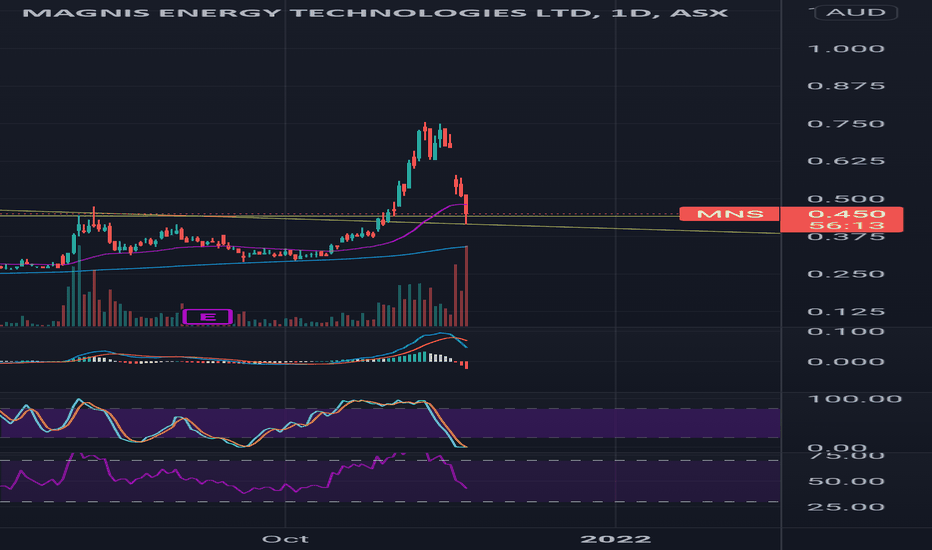Click the 2022 label on time axis
The height and width of the screenshot is (550, 932).
click(x=615, y=539)
